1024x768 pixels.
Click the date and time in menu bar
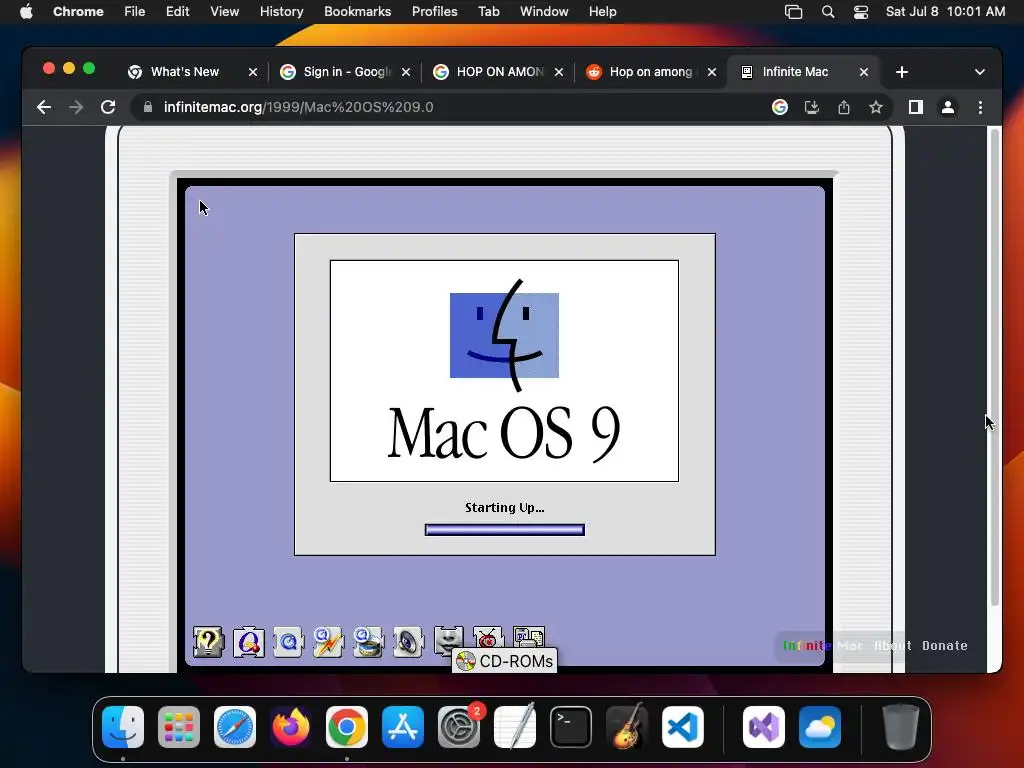pyautogui.click(x=945, y=12)
